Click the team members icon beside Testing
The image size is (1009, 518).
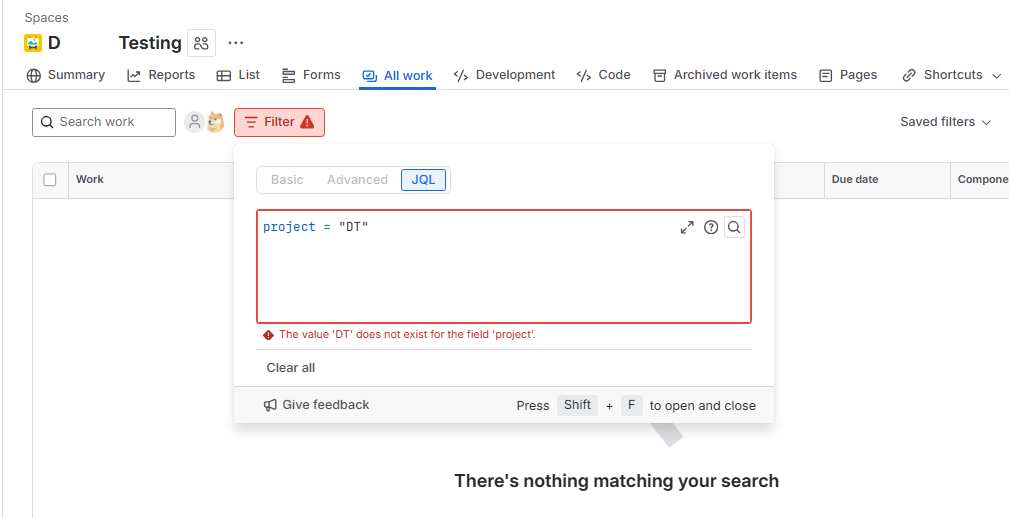pos(201,43)
